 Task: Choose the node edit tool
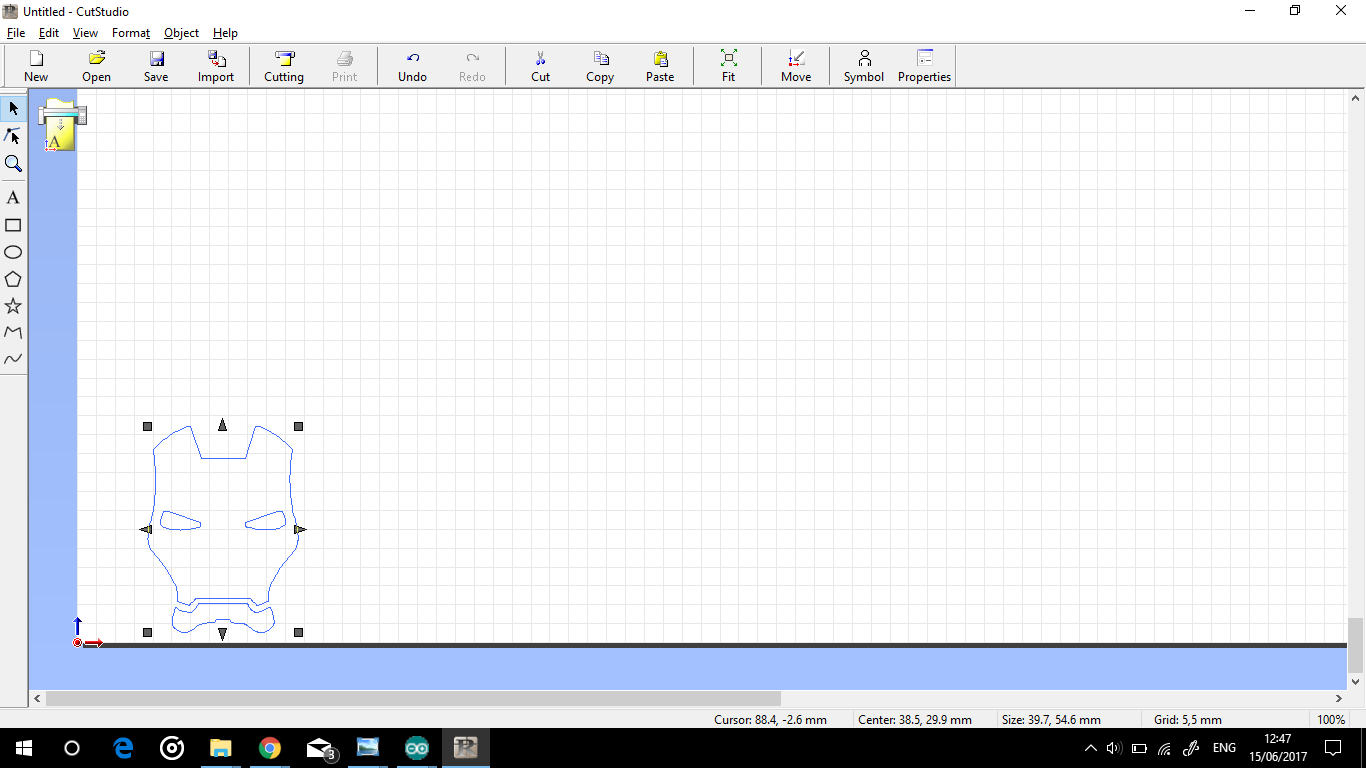pos(13,136)
